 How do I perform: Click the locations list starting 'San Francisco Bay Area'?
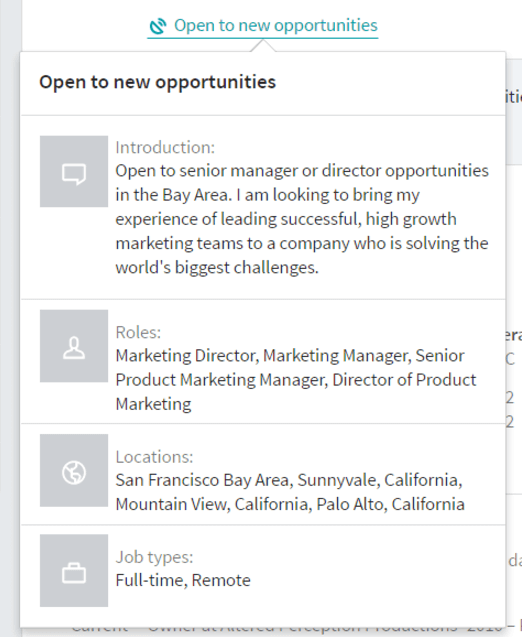click(x=290, y=492)
